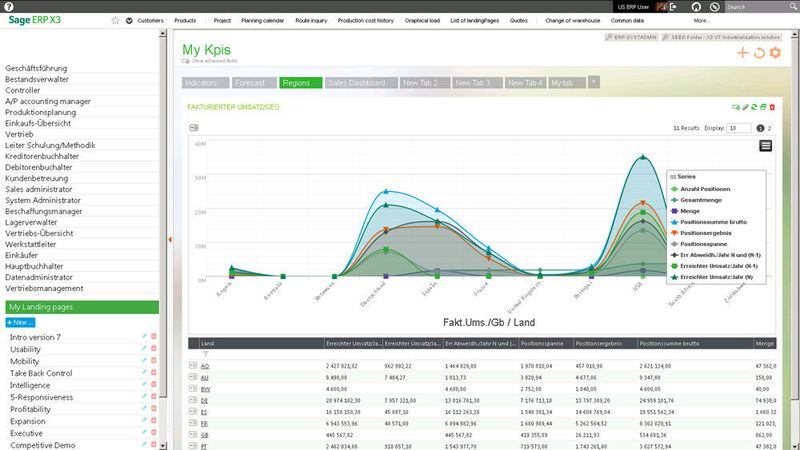This screenshot has height=450, width=800.
Task: Open the Take Back Control landing page
Action: click(41, 373)
